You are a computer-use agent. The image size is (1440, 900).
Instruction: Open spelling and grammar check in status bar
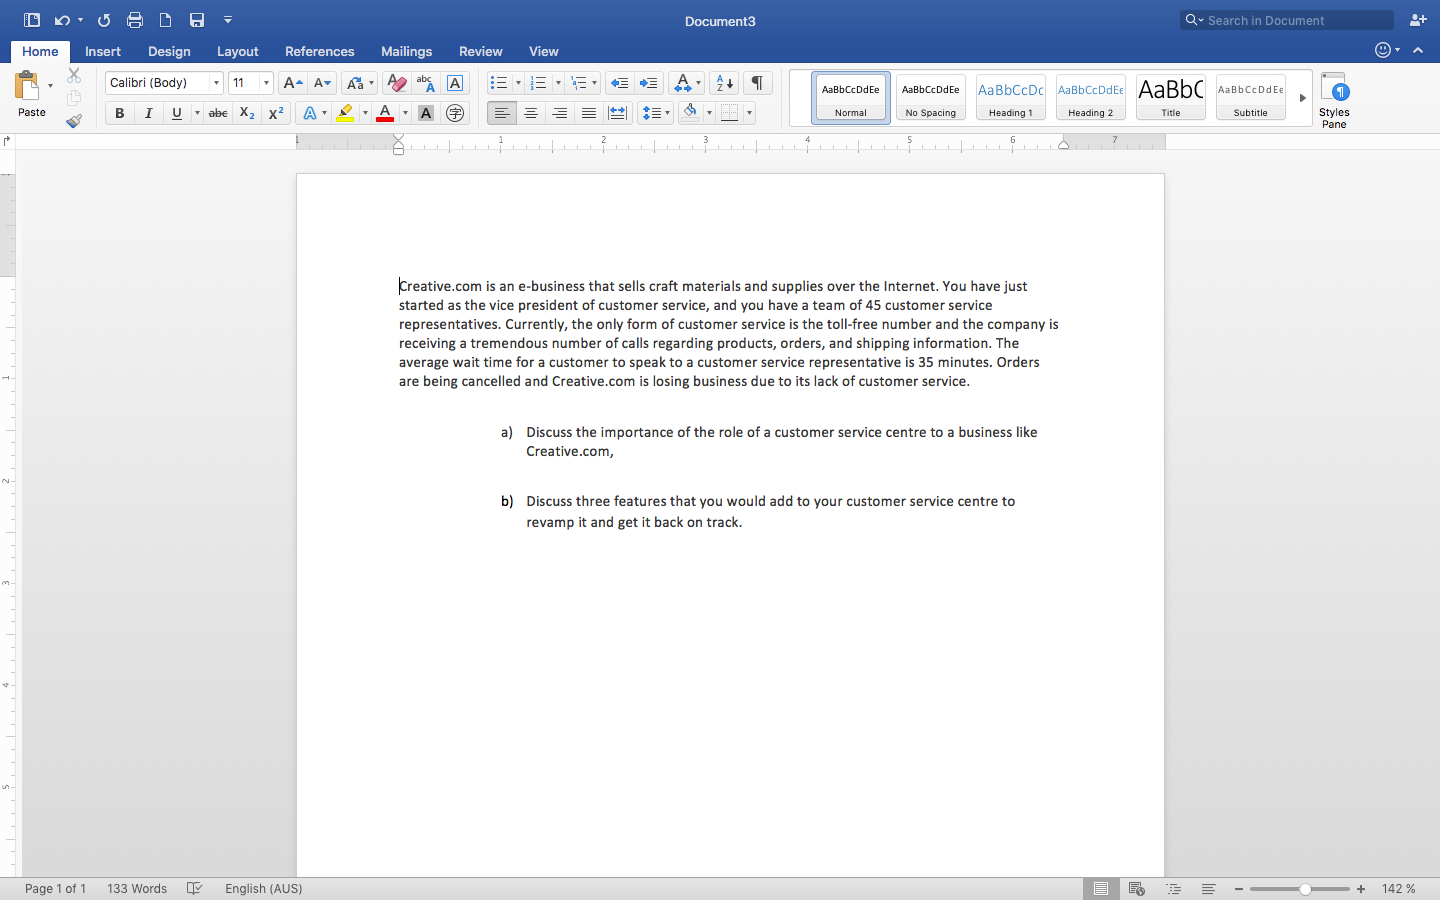[195, 888]
